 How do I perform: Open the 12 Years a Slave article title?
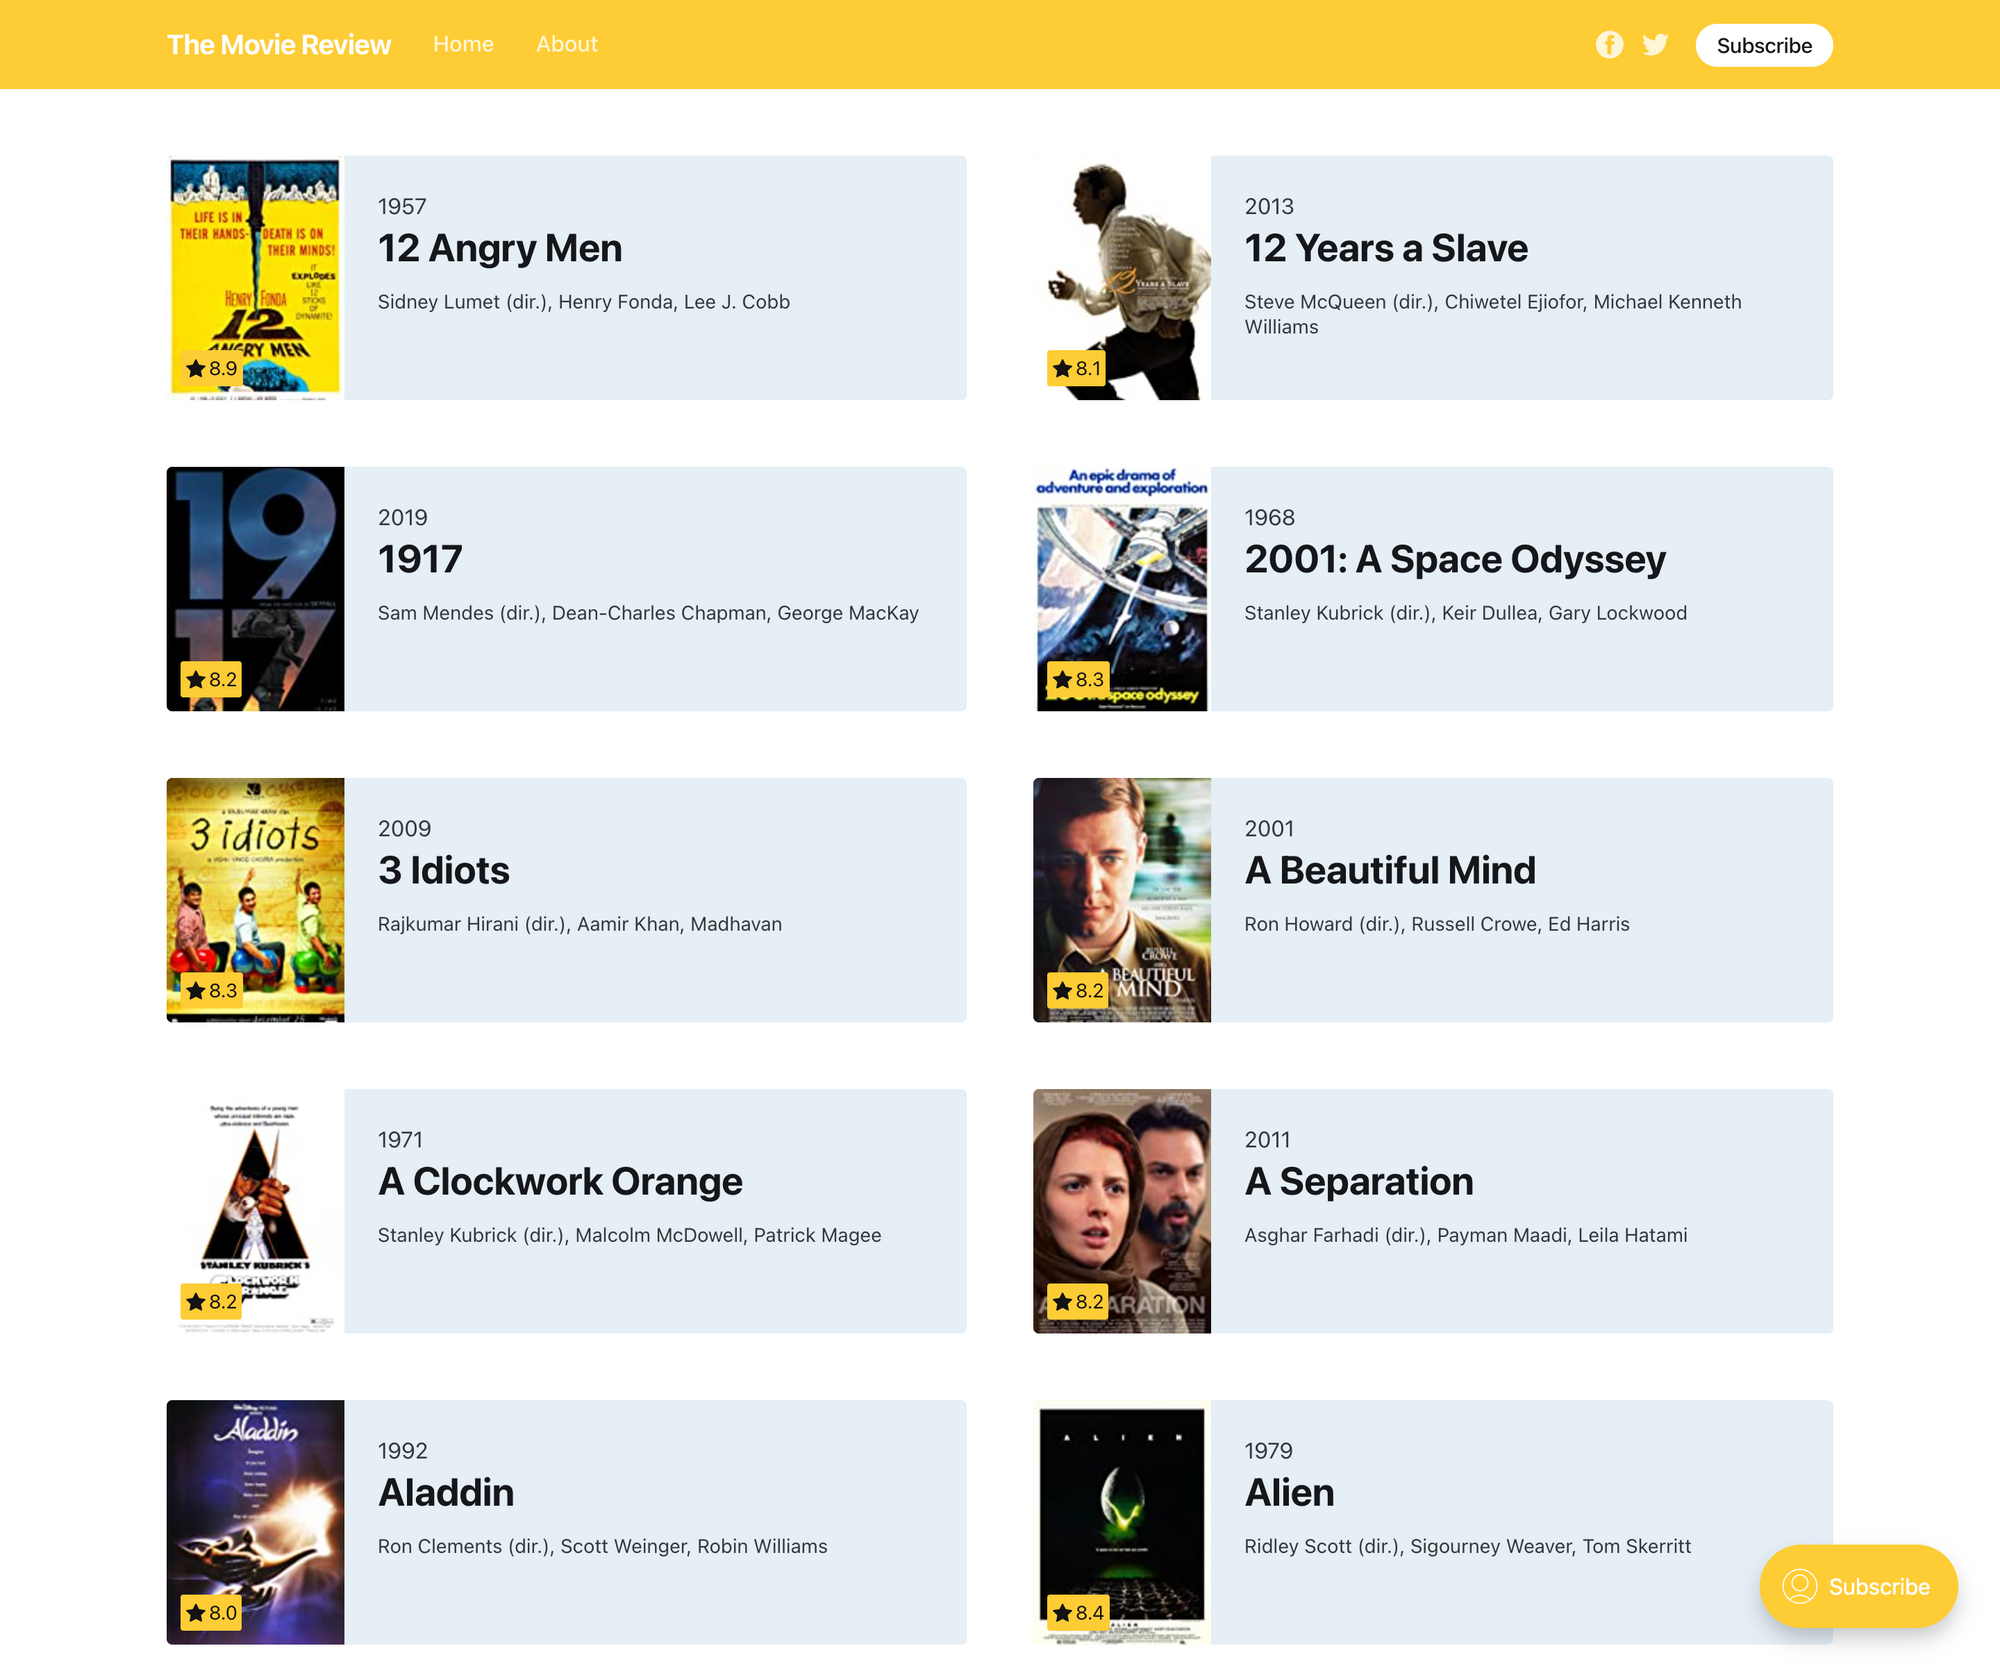click(x=1386, y=248)
